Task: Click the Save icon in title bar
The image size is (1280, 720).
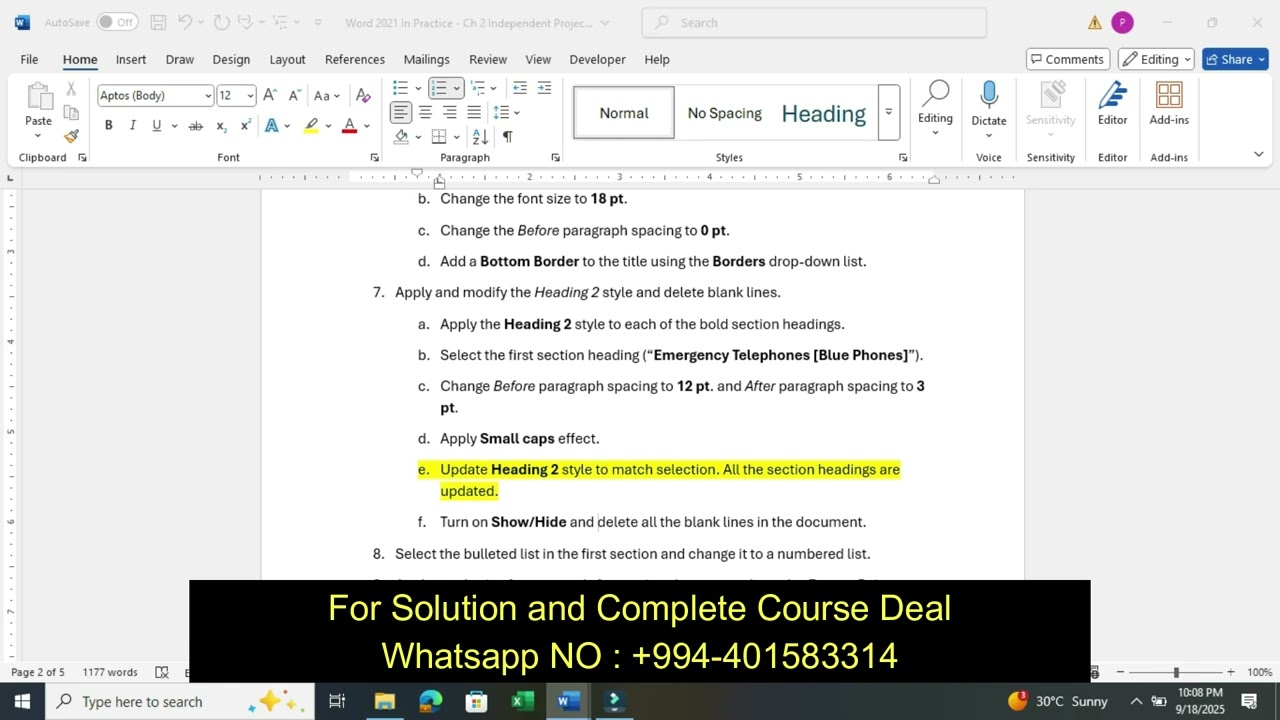Action: (x=158, y=22)
